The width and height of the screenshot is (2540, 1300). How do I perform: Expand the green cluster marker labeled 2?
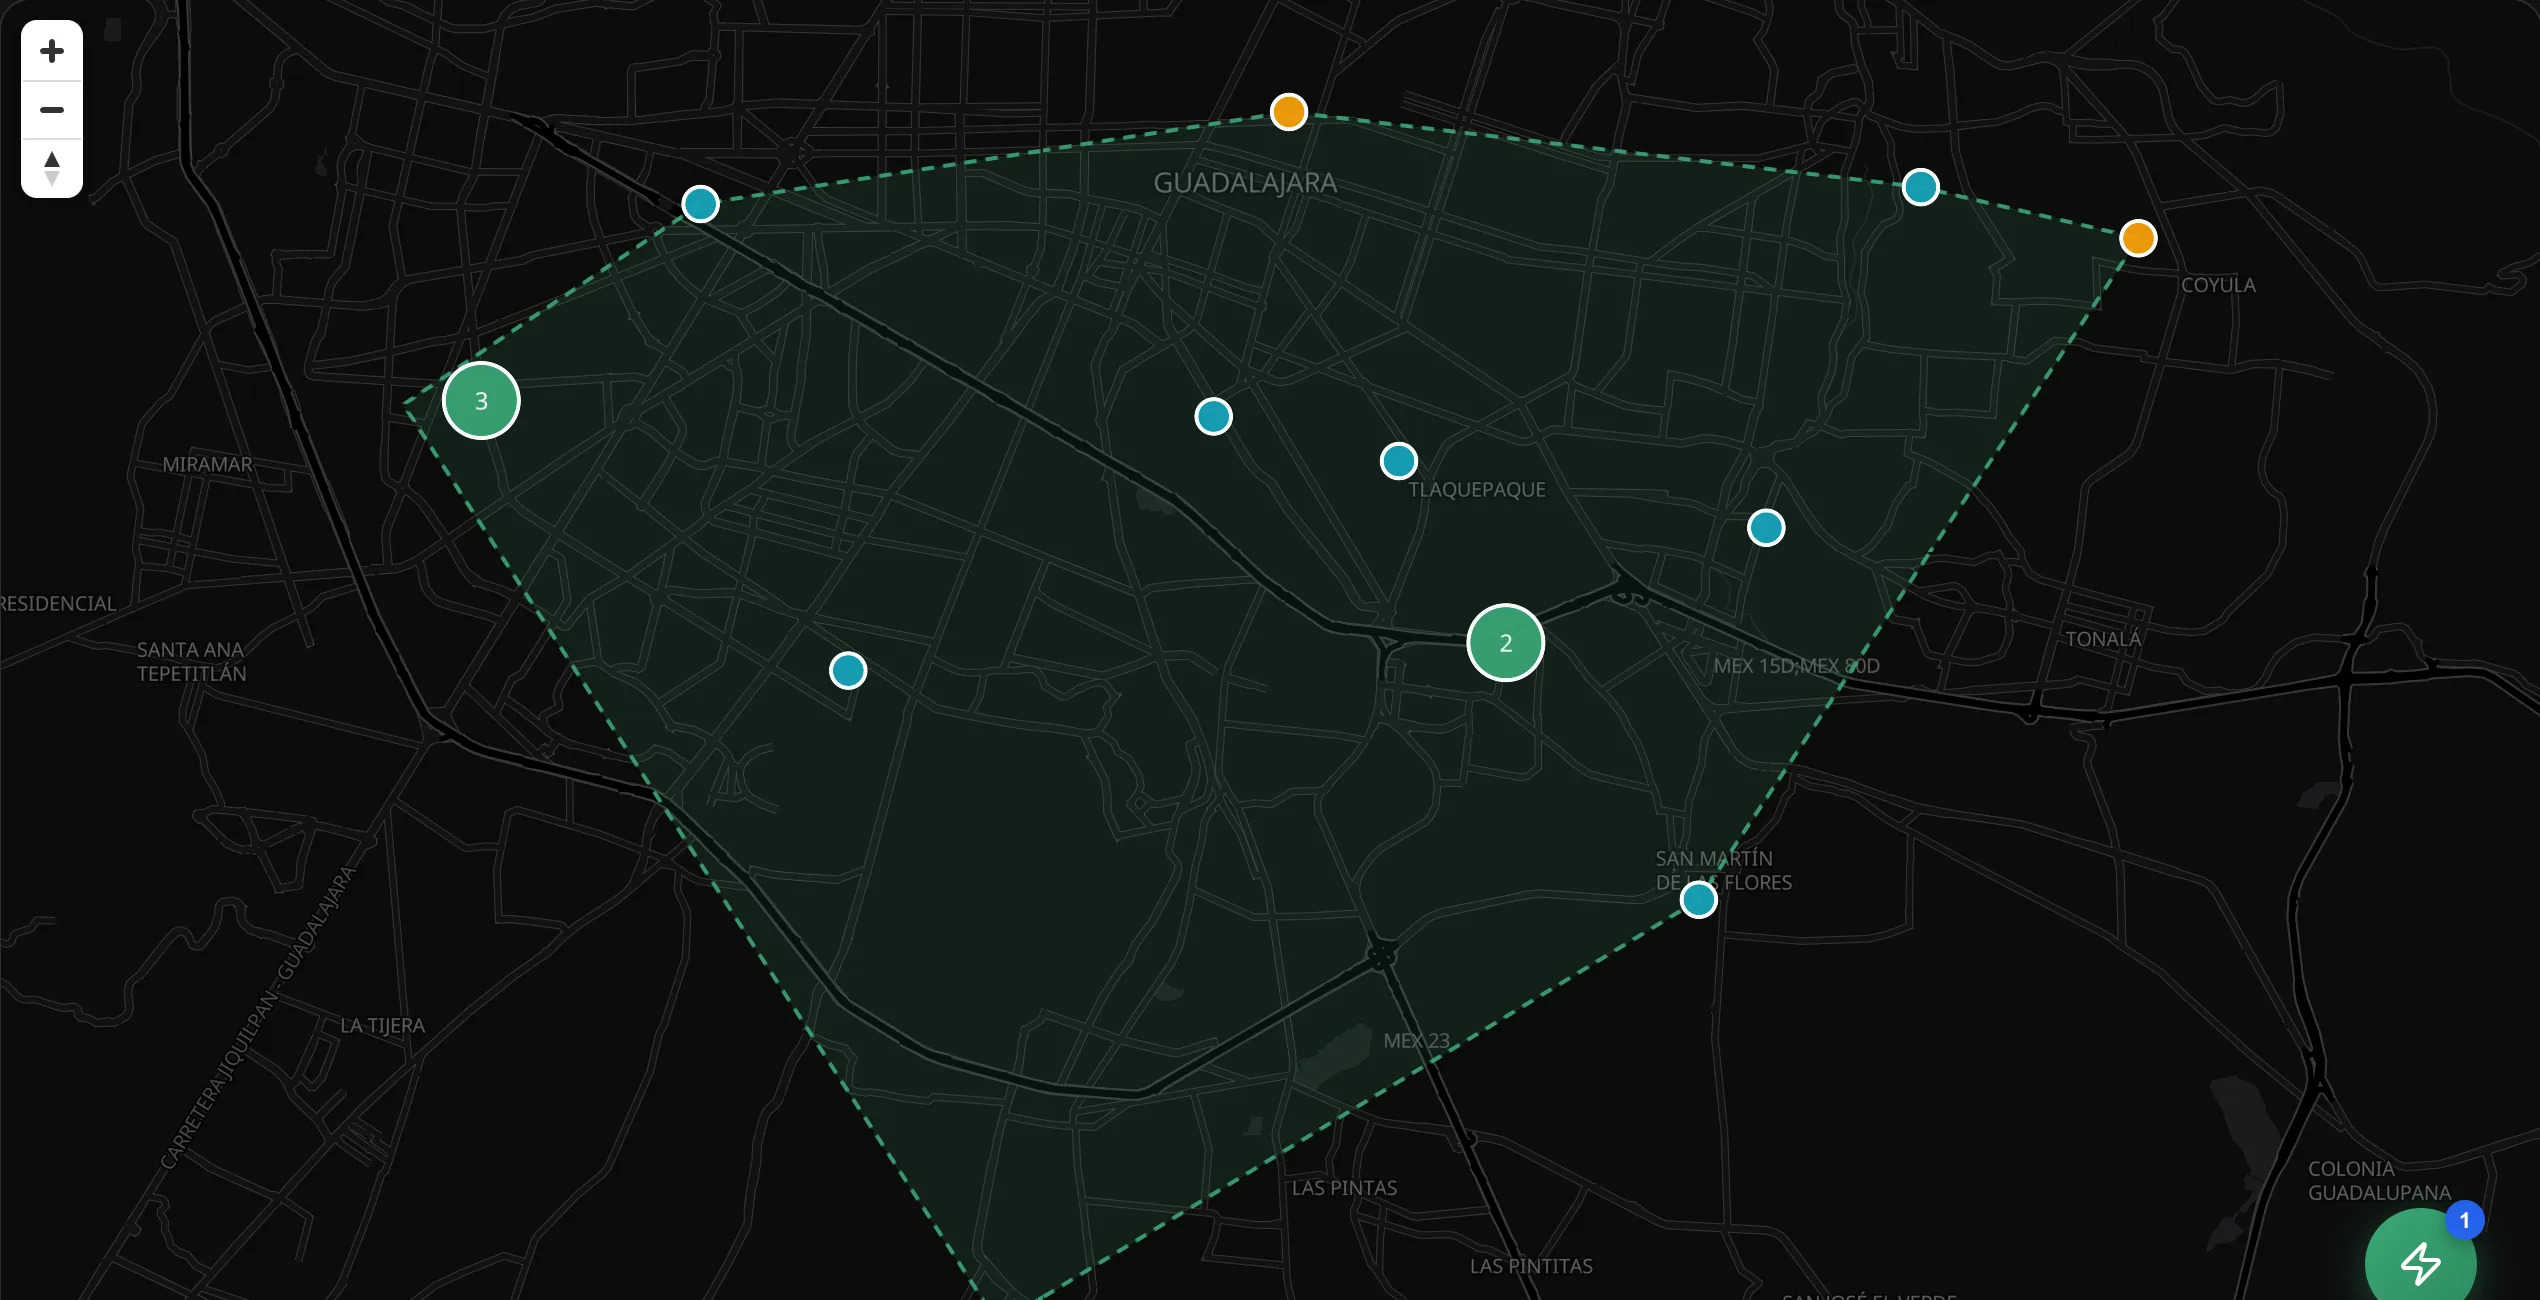click(1505, 642)
